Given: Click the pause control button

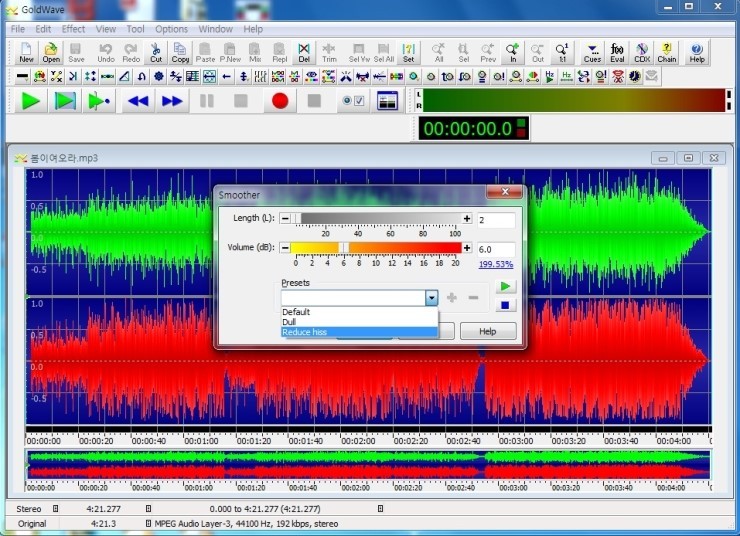Looking at the screenshot, I should (207, 101).
